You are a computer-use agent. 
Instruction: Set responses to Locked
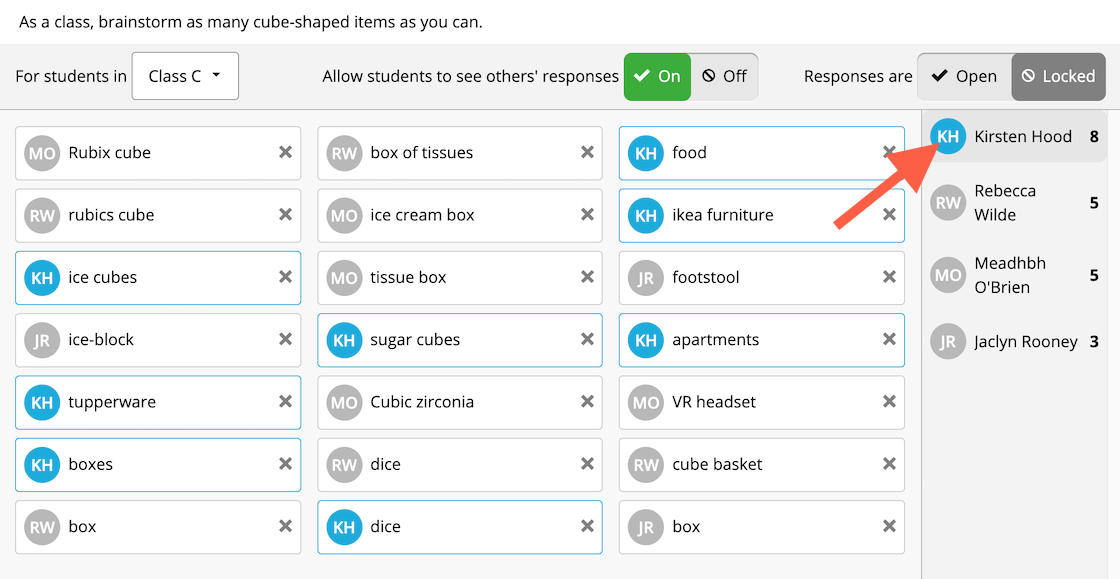pyautogui.click(x=1059, y=76)
